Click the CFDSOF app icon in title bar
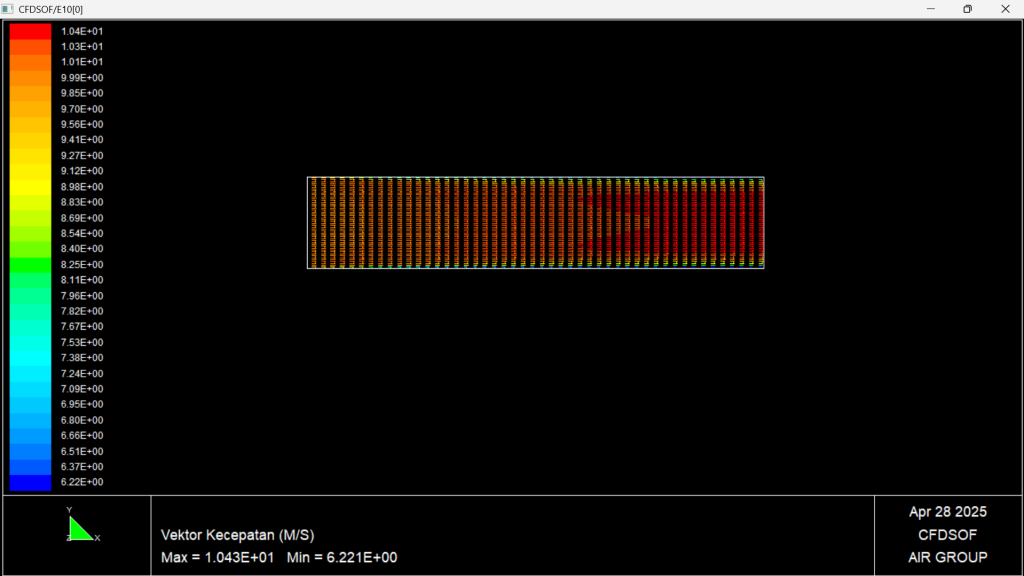 click(8, 9)
